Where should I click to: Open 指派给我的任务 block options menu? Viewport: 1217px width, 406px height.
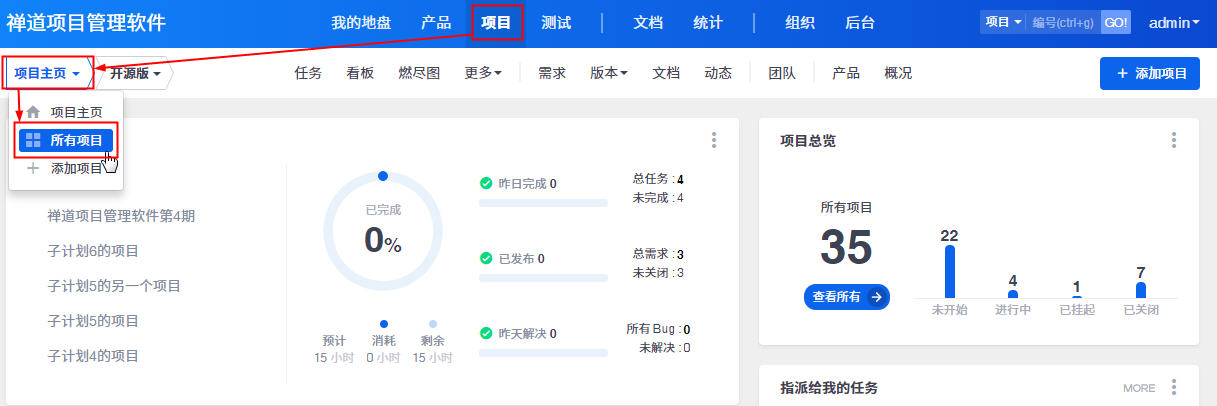(1174, 388)
